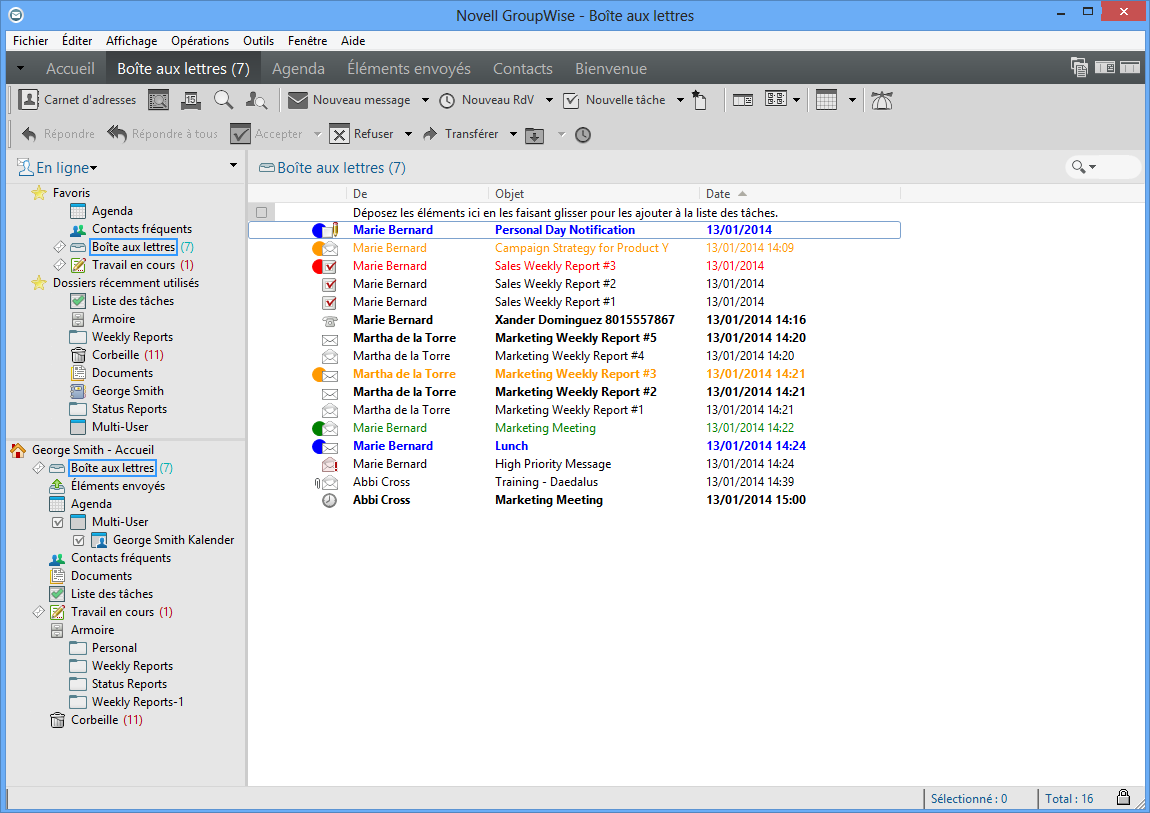Switch to the Éléments envoyés tab
Image resolution: width=1150 pixels, height=813 pixels.
pos(408,69)
